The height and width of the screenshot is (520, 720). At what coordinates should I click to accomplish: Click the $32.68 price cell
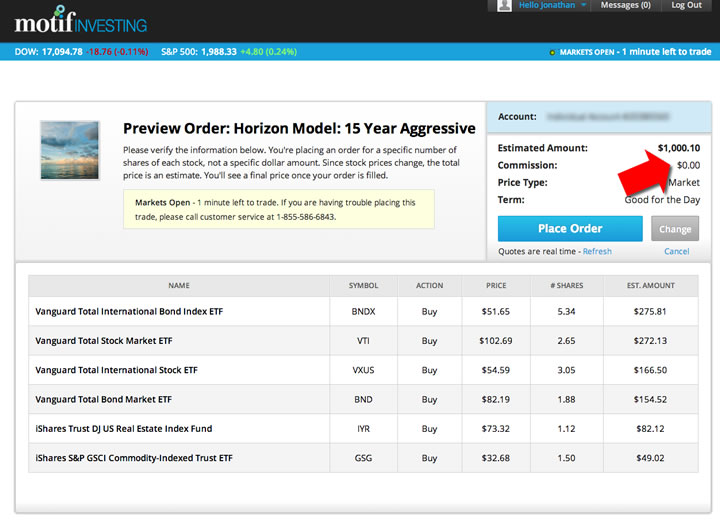tap(495, 458)
